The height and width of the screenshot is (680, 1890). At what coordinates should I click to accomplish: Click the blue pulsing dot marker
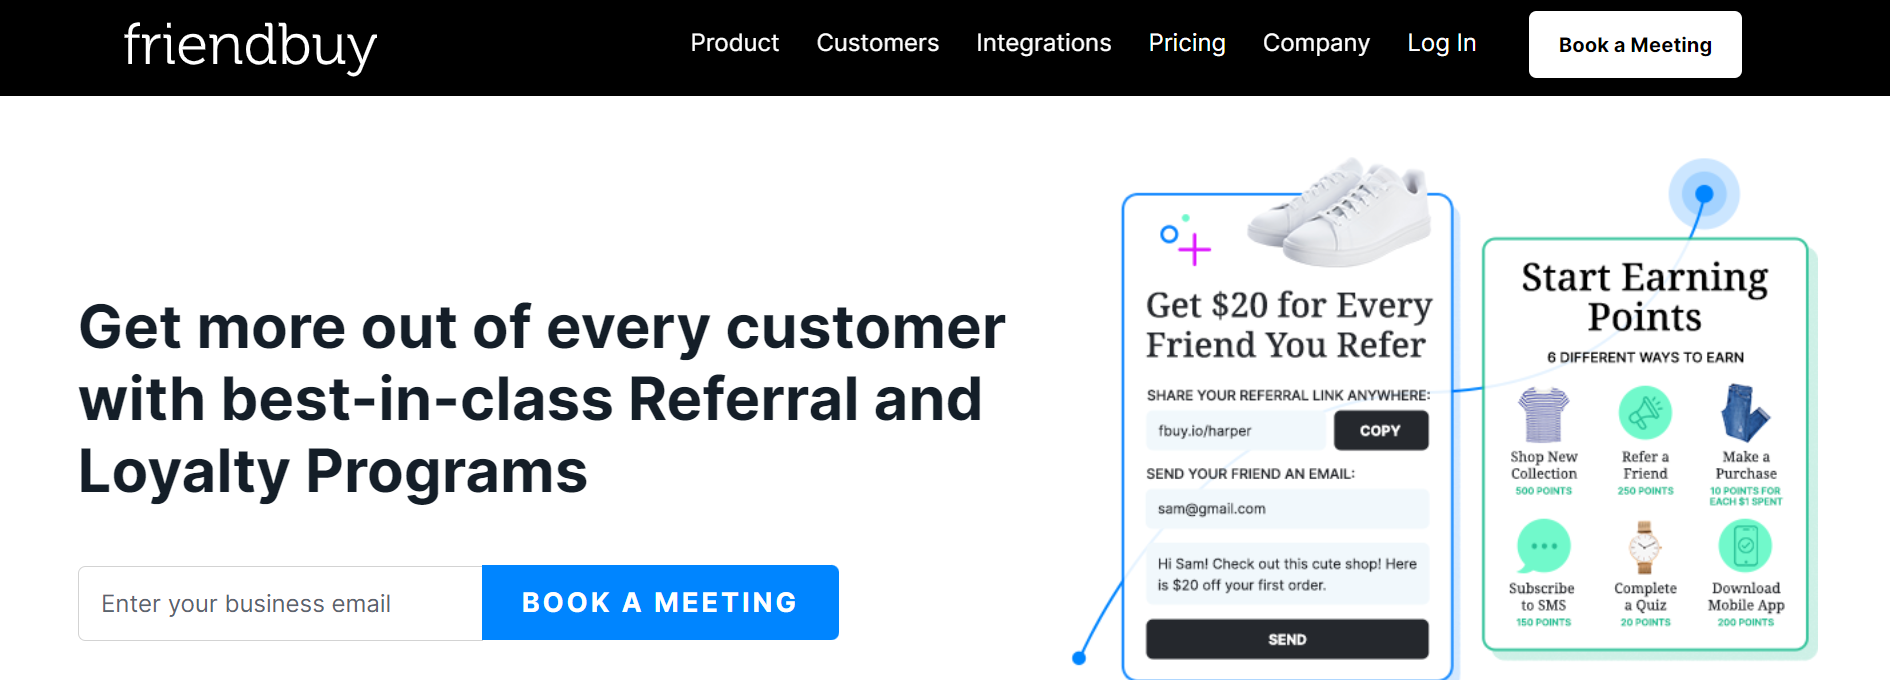(x=1704, y=194)
